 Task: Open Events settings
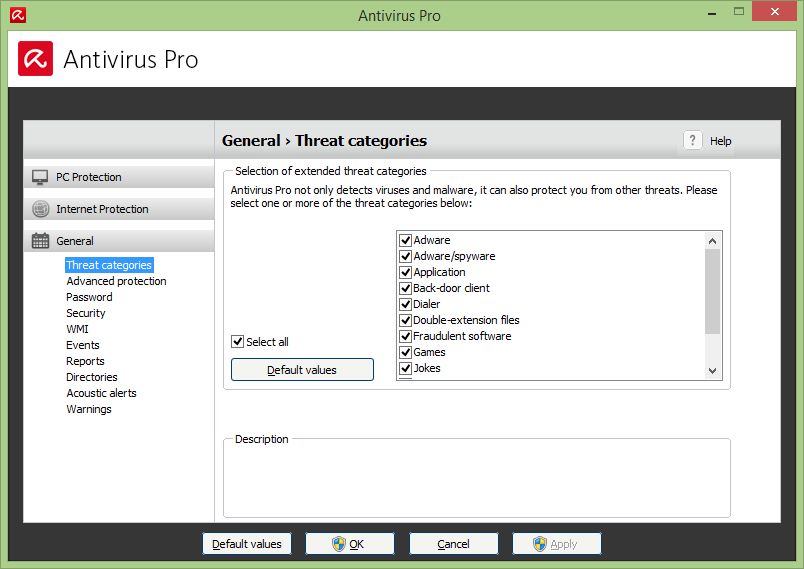pos(83,345)
